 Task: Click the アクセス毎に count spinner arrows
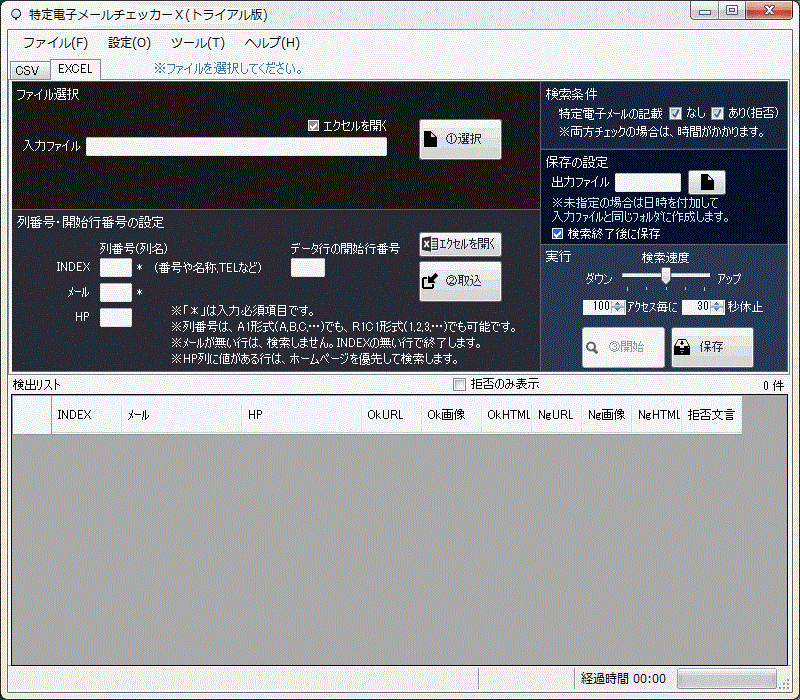click(x=618, y=307)
